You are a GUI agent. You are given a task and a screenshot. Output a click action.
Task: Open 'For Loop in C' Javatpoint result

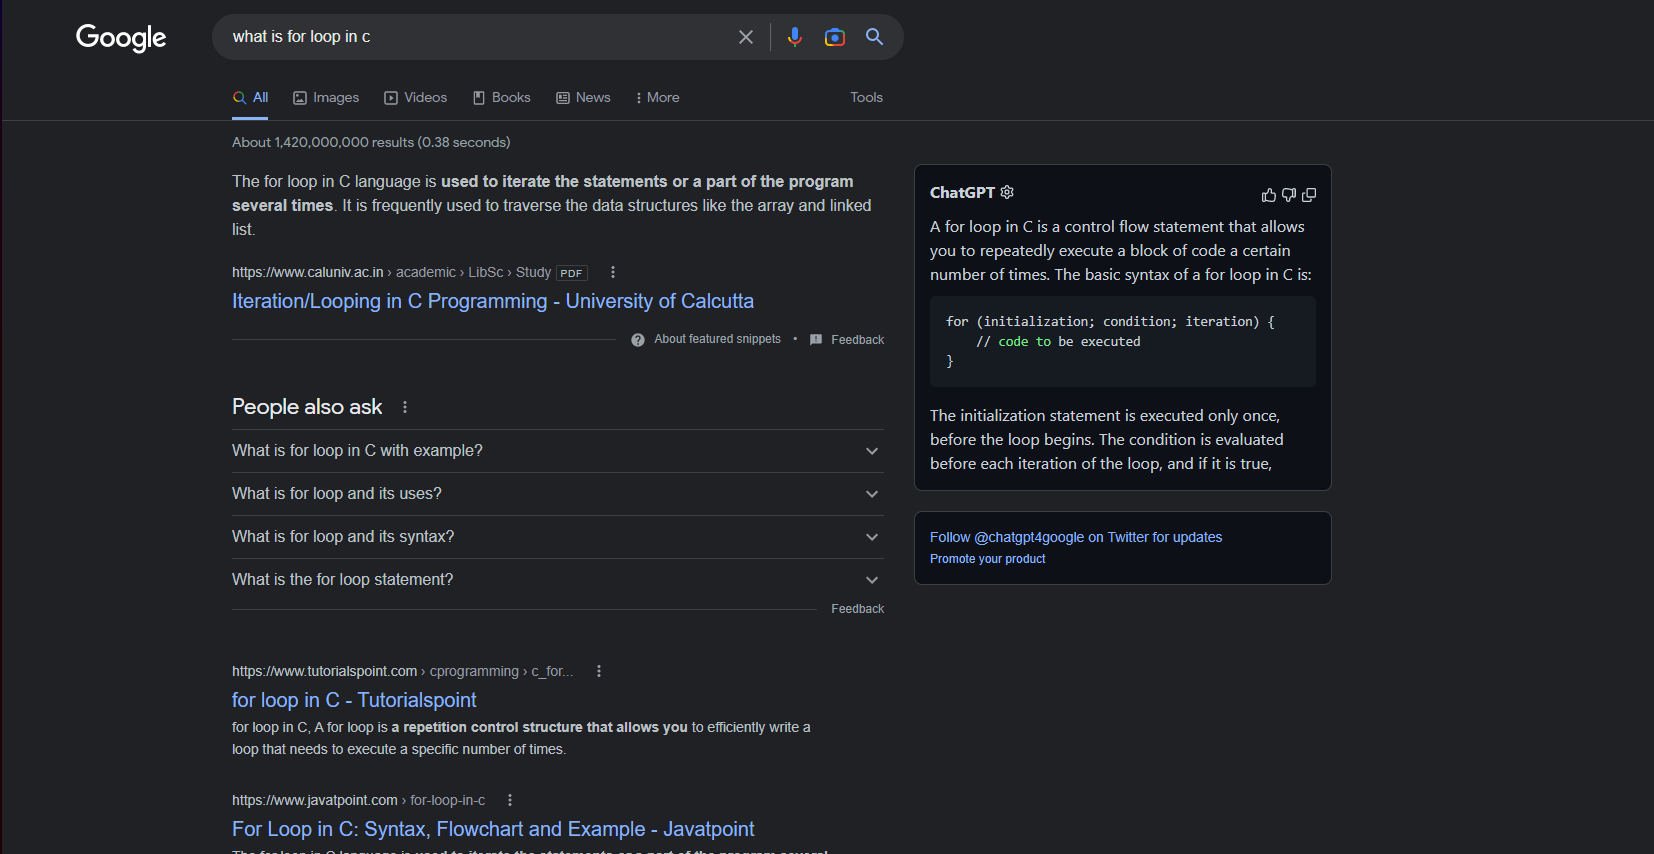[x=493, y=829]
